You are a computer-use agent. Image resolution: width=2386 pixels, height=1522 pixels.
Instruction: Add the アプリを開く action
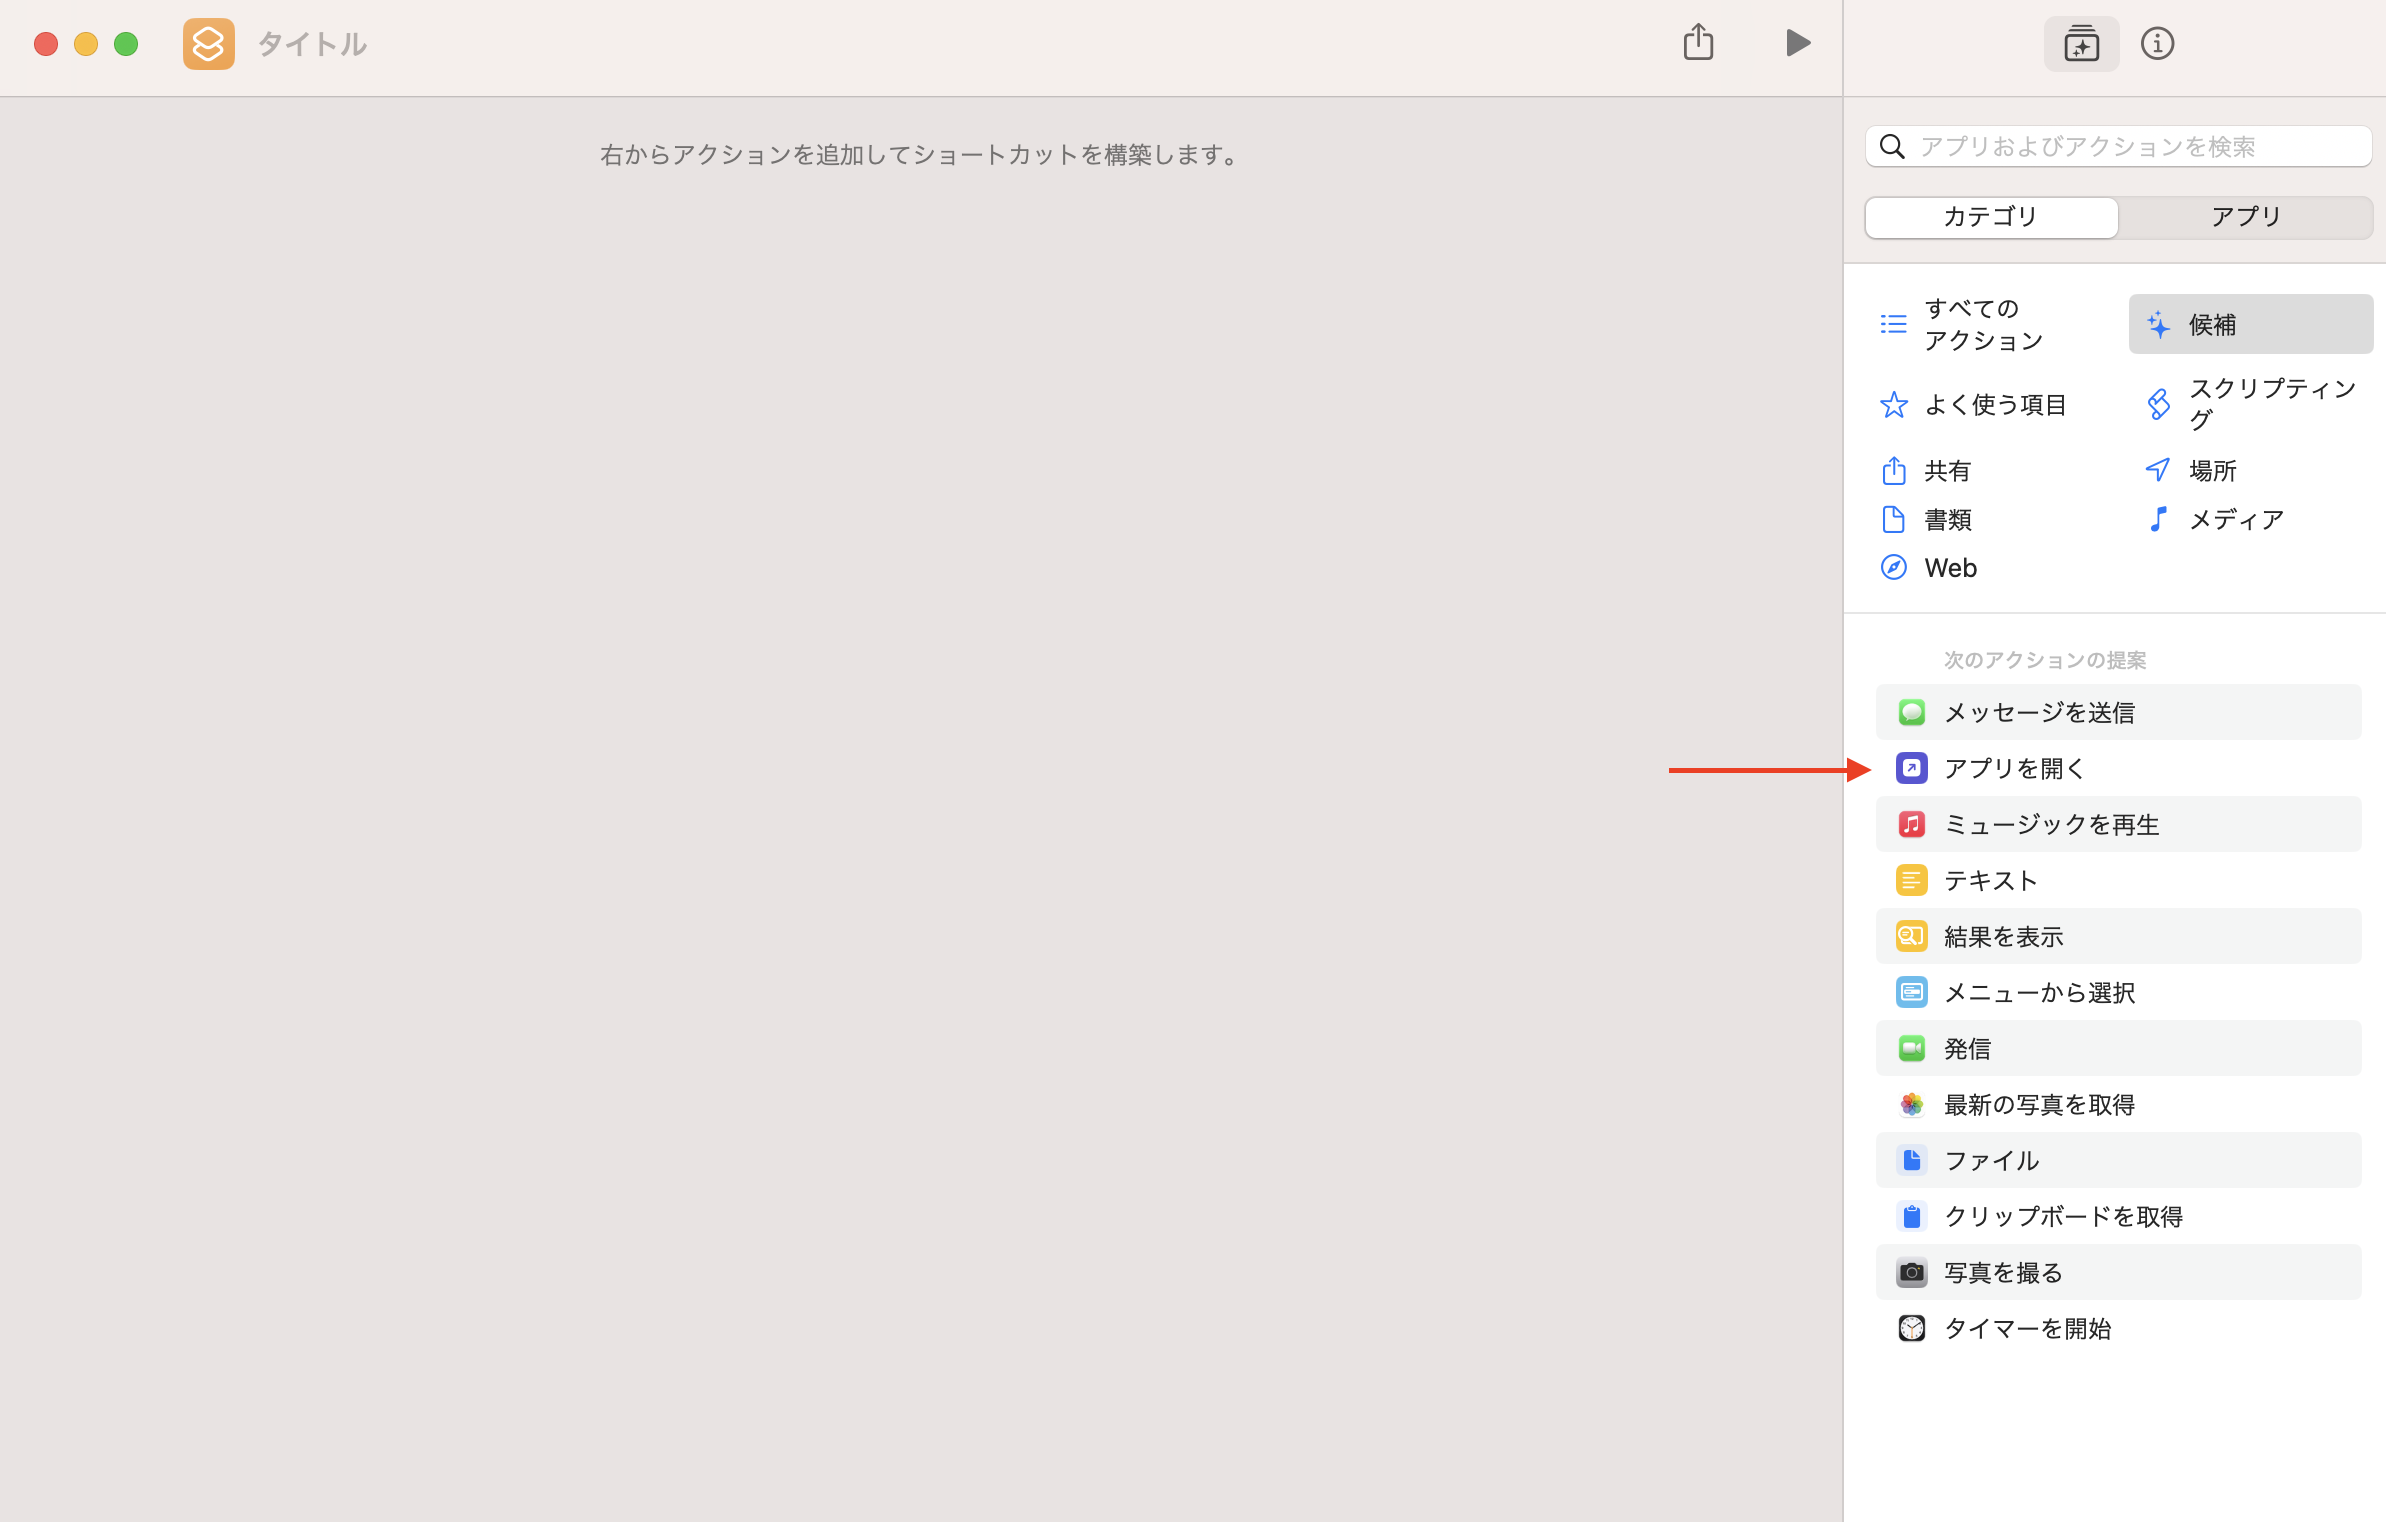pos(2014,768)
